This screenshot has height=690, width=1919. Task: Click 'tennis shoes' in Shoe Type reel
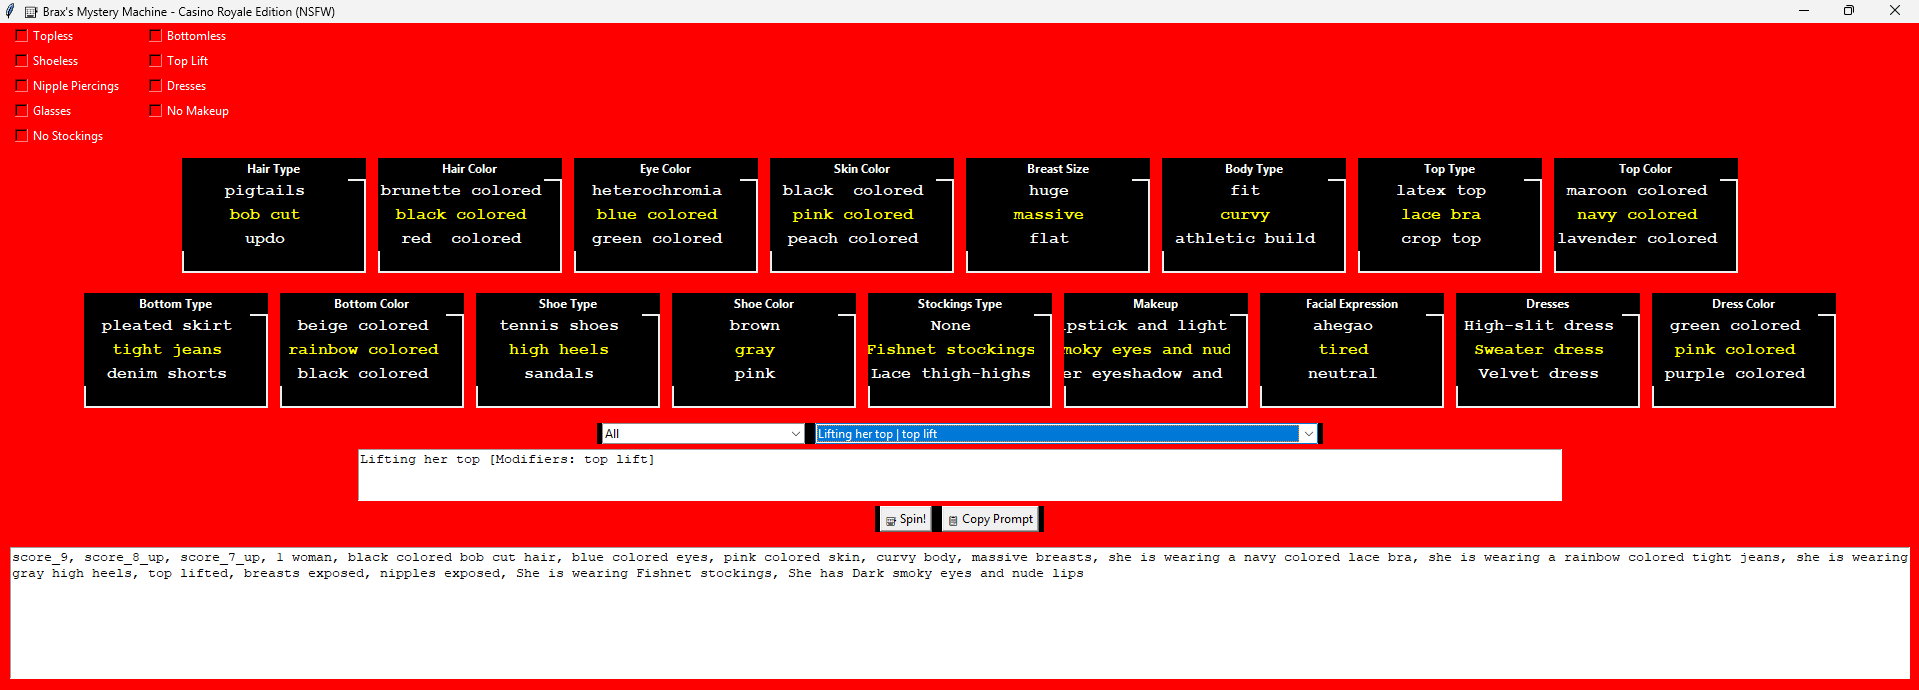(x=558, y=325)
